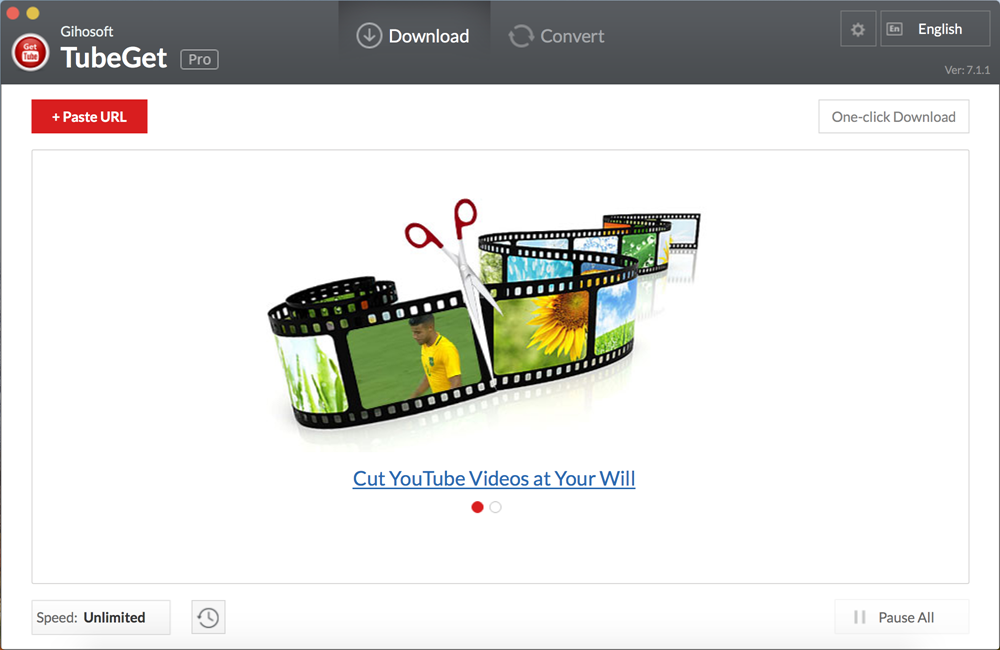Viewport: 1000px width, 650px height.
Task: Click the TubeGet red logo icon
Action: pos(30,52)
